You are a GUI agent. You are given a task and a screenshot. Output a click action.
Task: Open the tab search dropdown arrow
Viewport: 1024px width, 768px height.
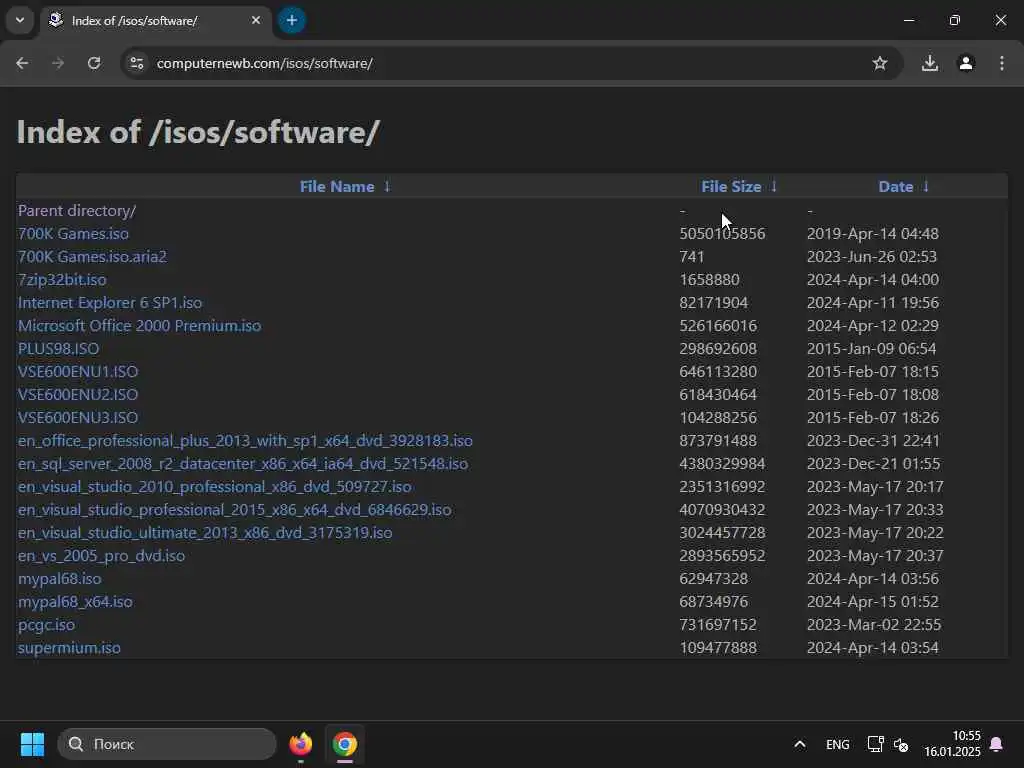pyautogui.click(x=20, y=20)
